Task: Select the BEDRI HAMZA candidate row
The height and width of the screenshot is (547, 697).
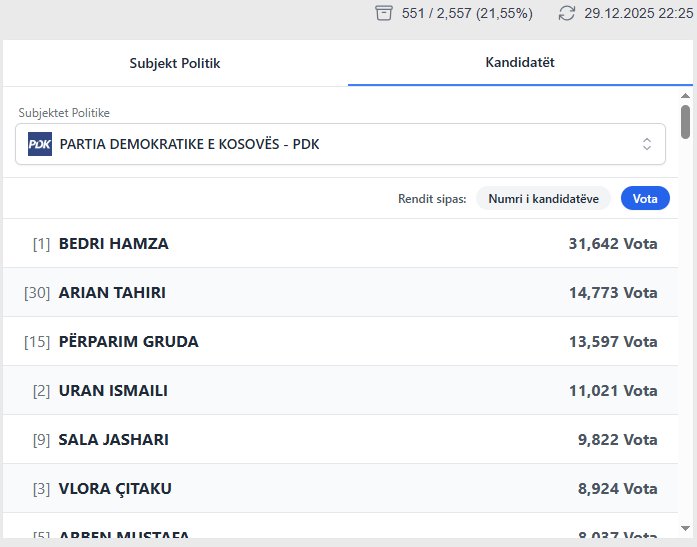Action: coord(340,244)
